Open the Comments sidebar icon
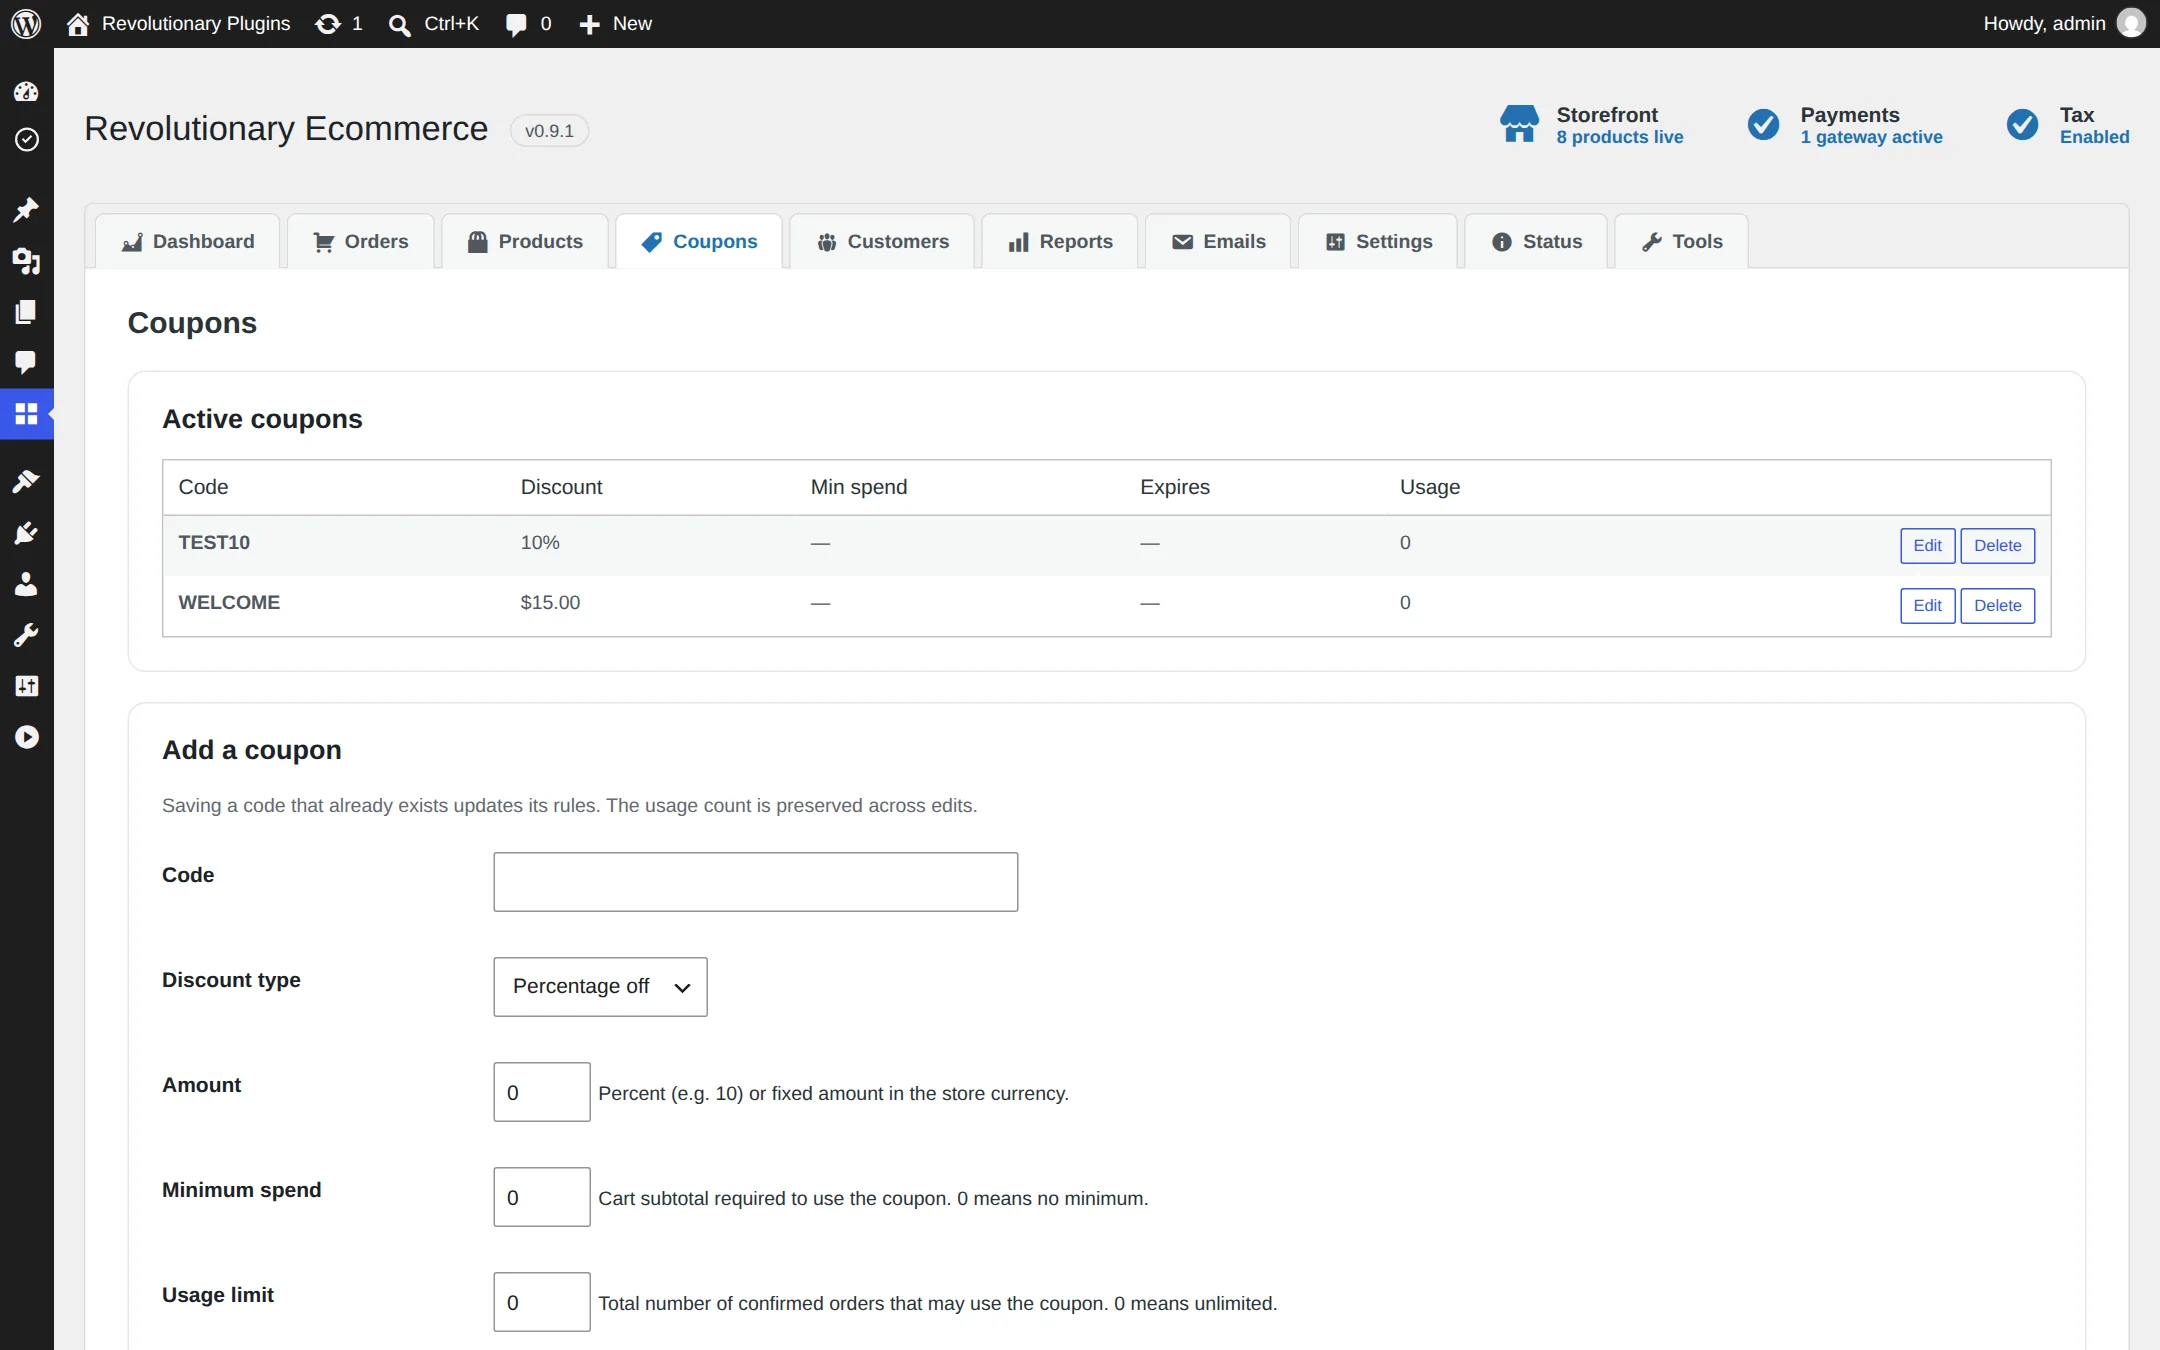 26,362
